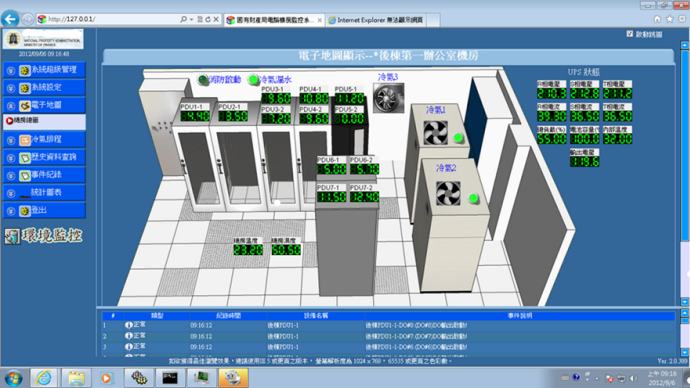Collapse the 電子地圖 section chevron
This screenshot has width=690, height=388.
coord(11,106)
